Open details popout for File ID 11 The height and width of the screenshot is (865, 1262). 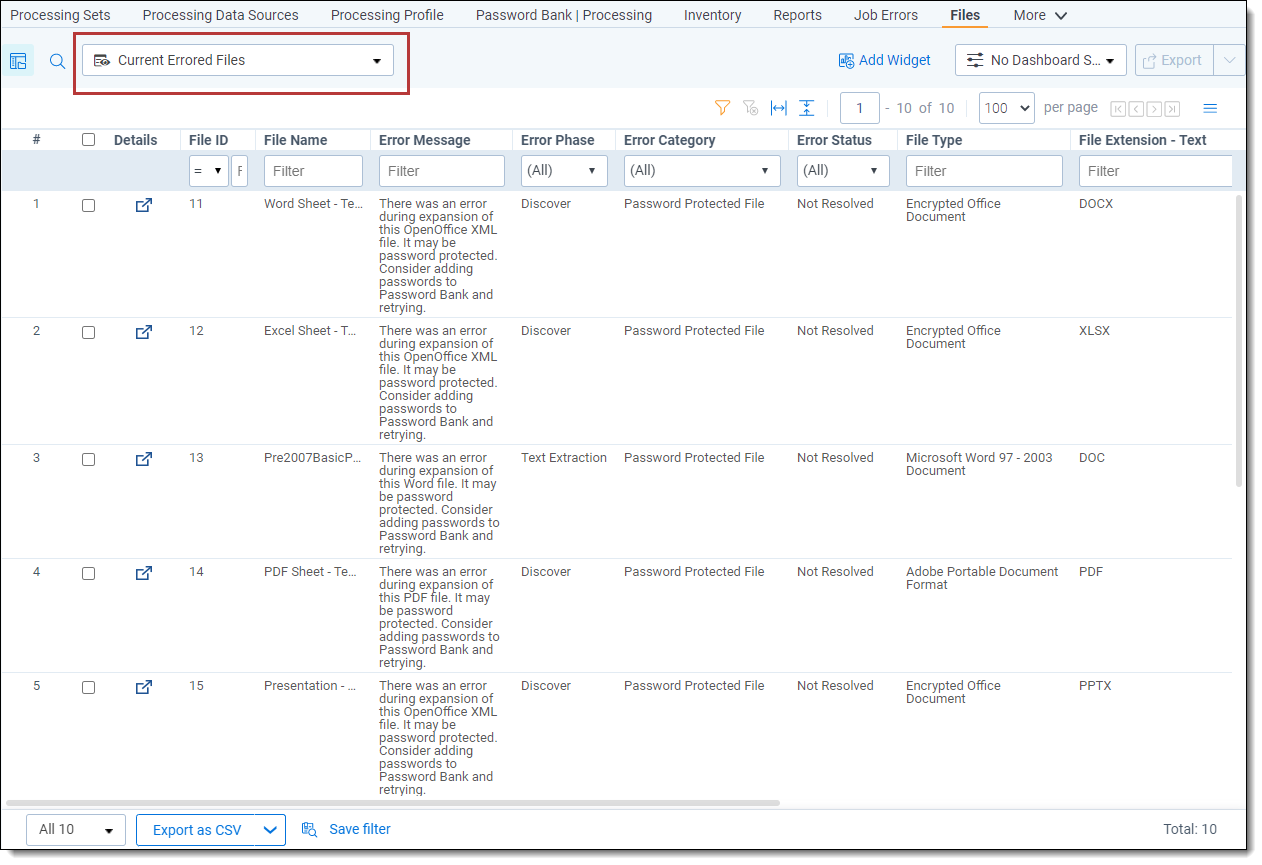coord(143,205)
